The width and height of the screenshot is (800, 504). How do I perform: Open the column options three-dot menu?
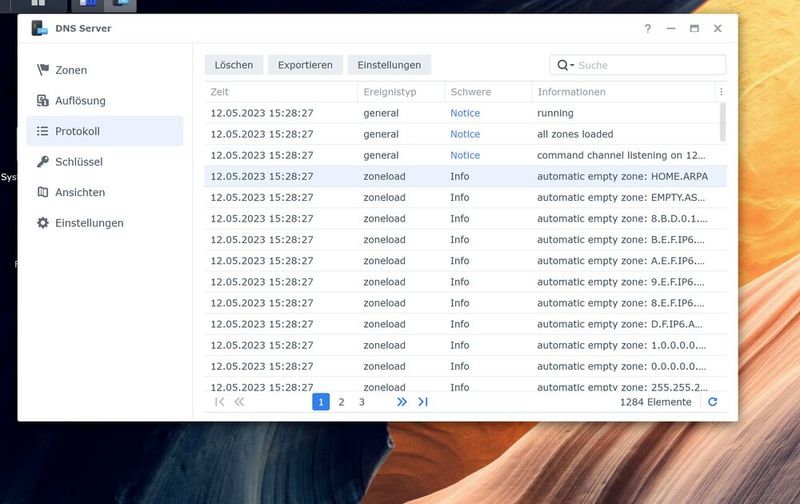pos(721,92)
